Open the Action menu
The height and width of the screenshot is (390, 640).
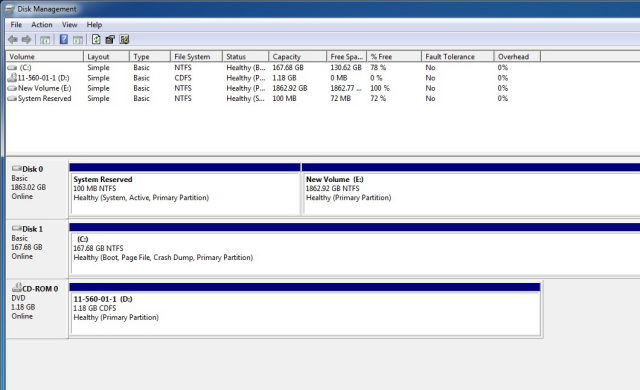click(42, 25)
